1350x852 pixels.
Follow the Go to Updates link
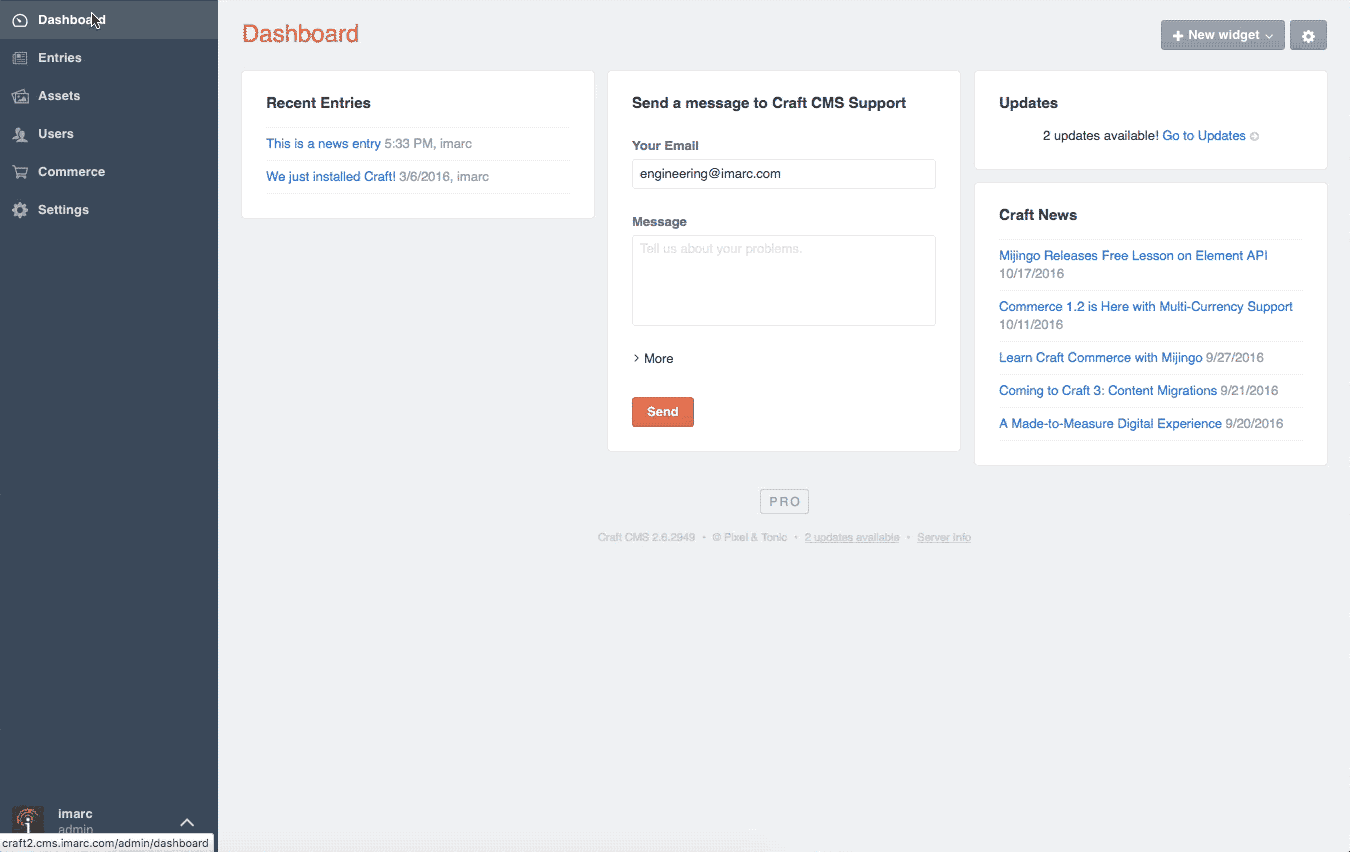point(1204,136)
